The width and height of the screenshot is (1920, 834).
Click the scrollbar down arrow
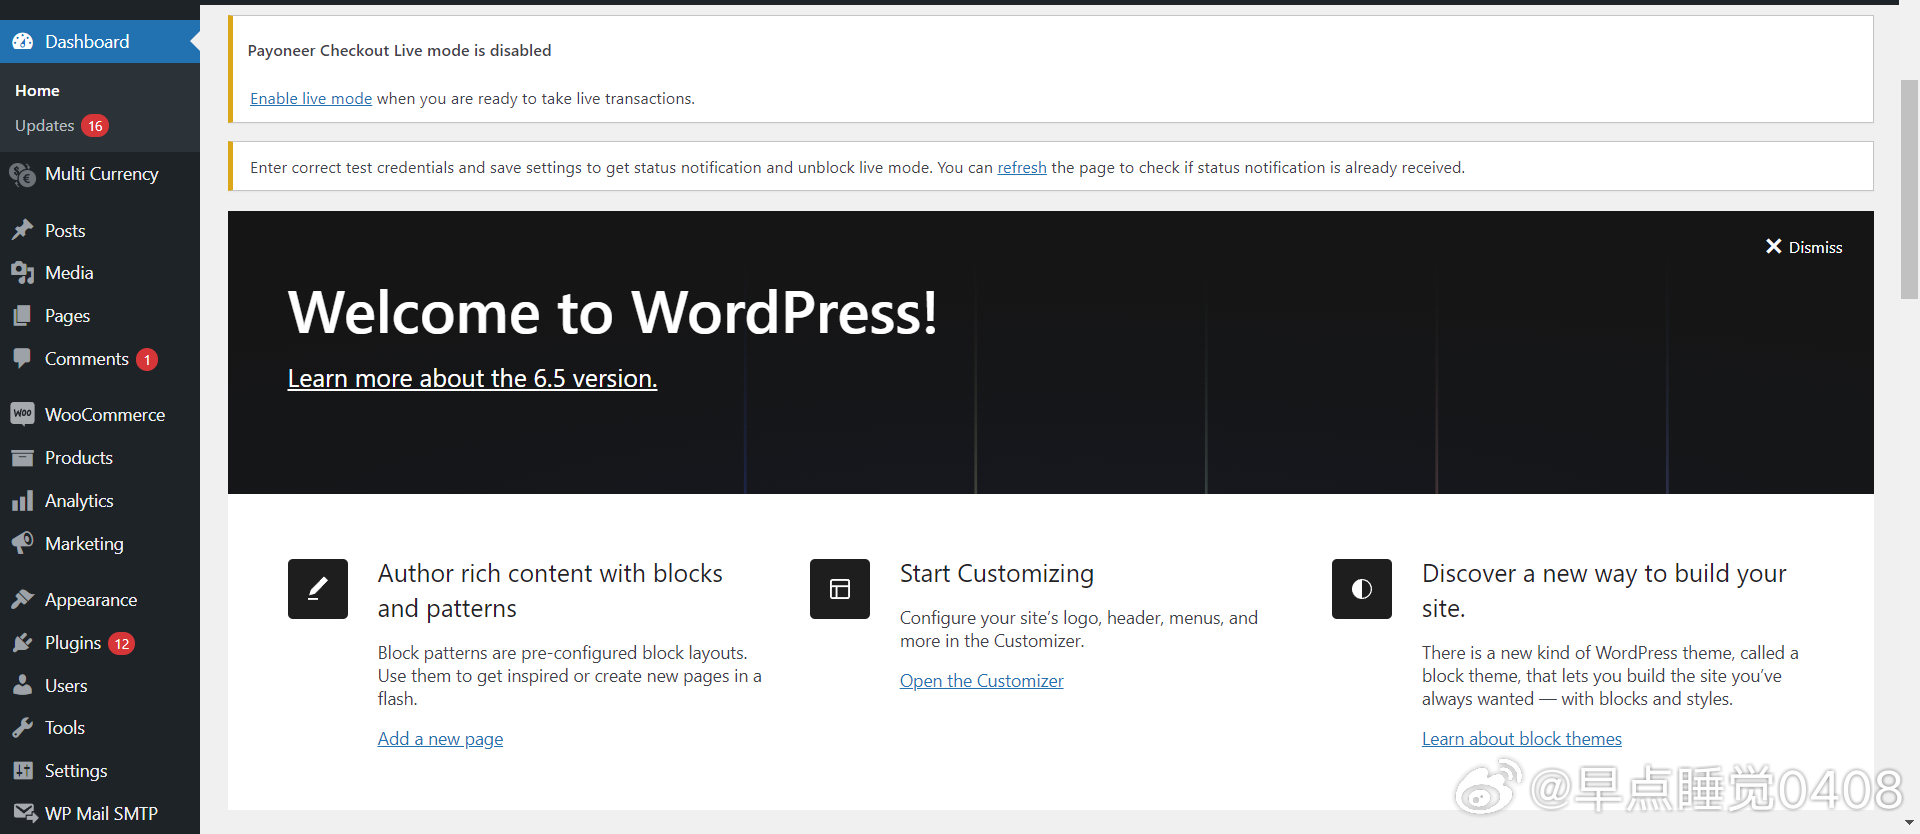(1909, 824)
